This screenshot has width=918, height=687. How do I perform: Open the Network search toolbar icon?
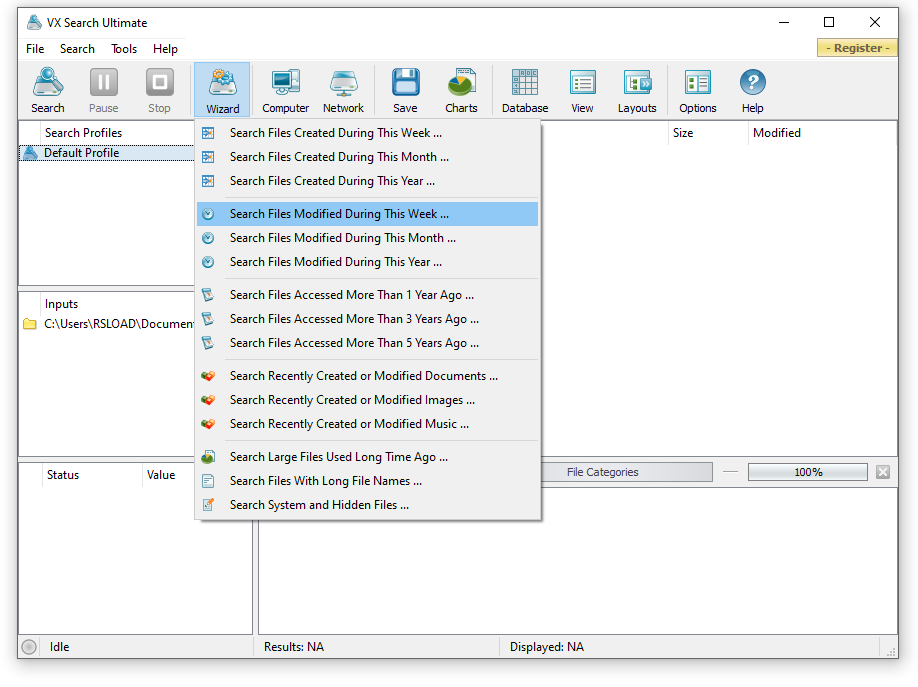pyautogui.click(x=343, y=90)
